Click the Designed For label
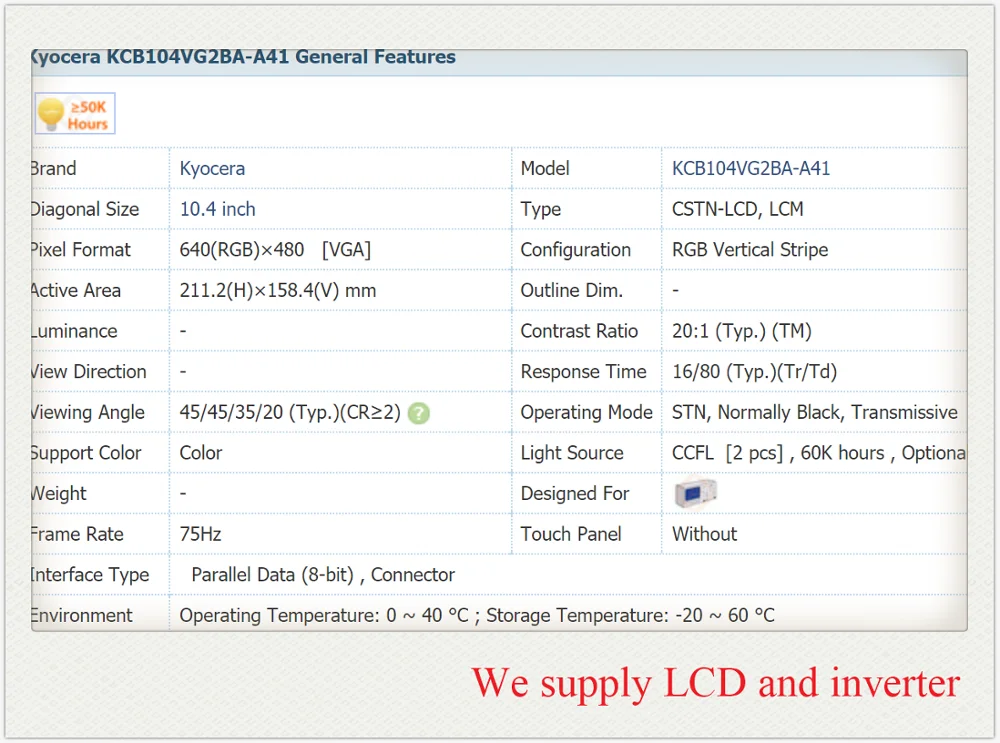The image size is (1000, 743). pos(575,494)
